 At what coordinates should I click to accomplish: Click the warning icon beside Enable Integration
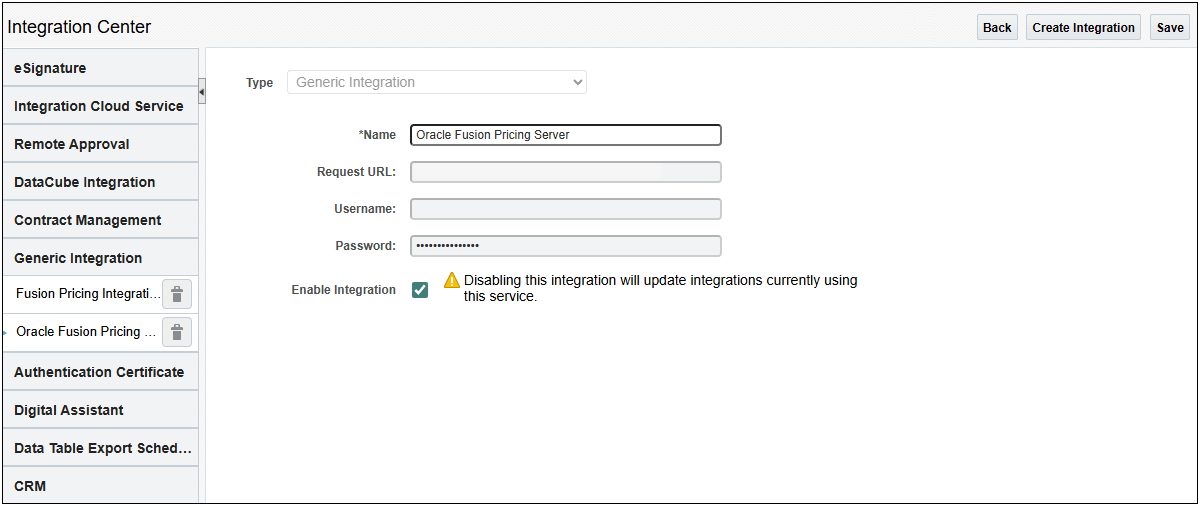(452, 281)
